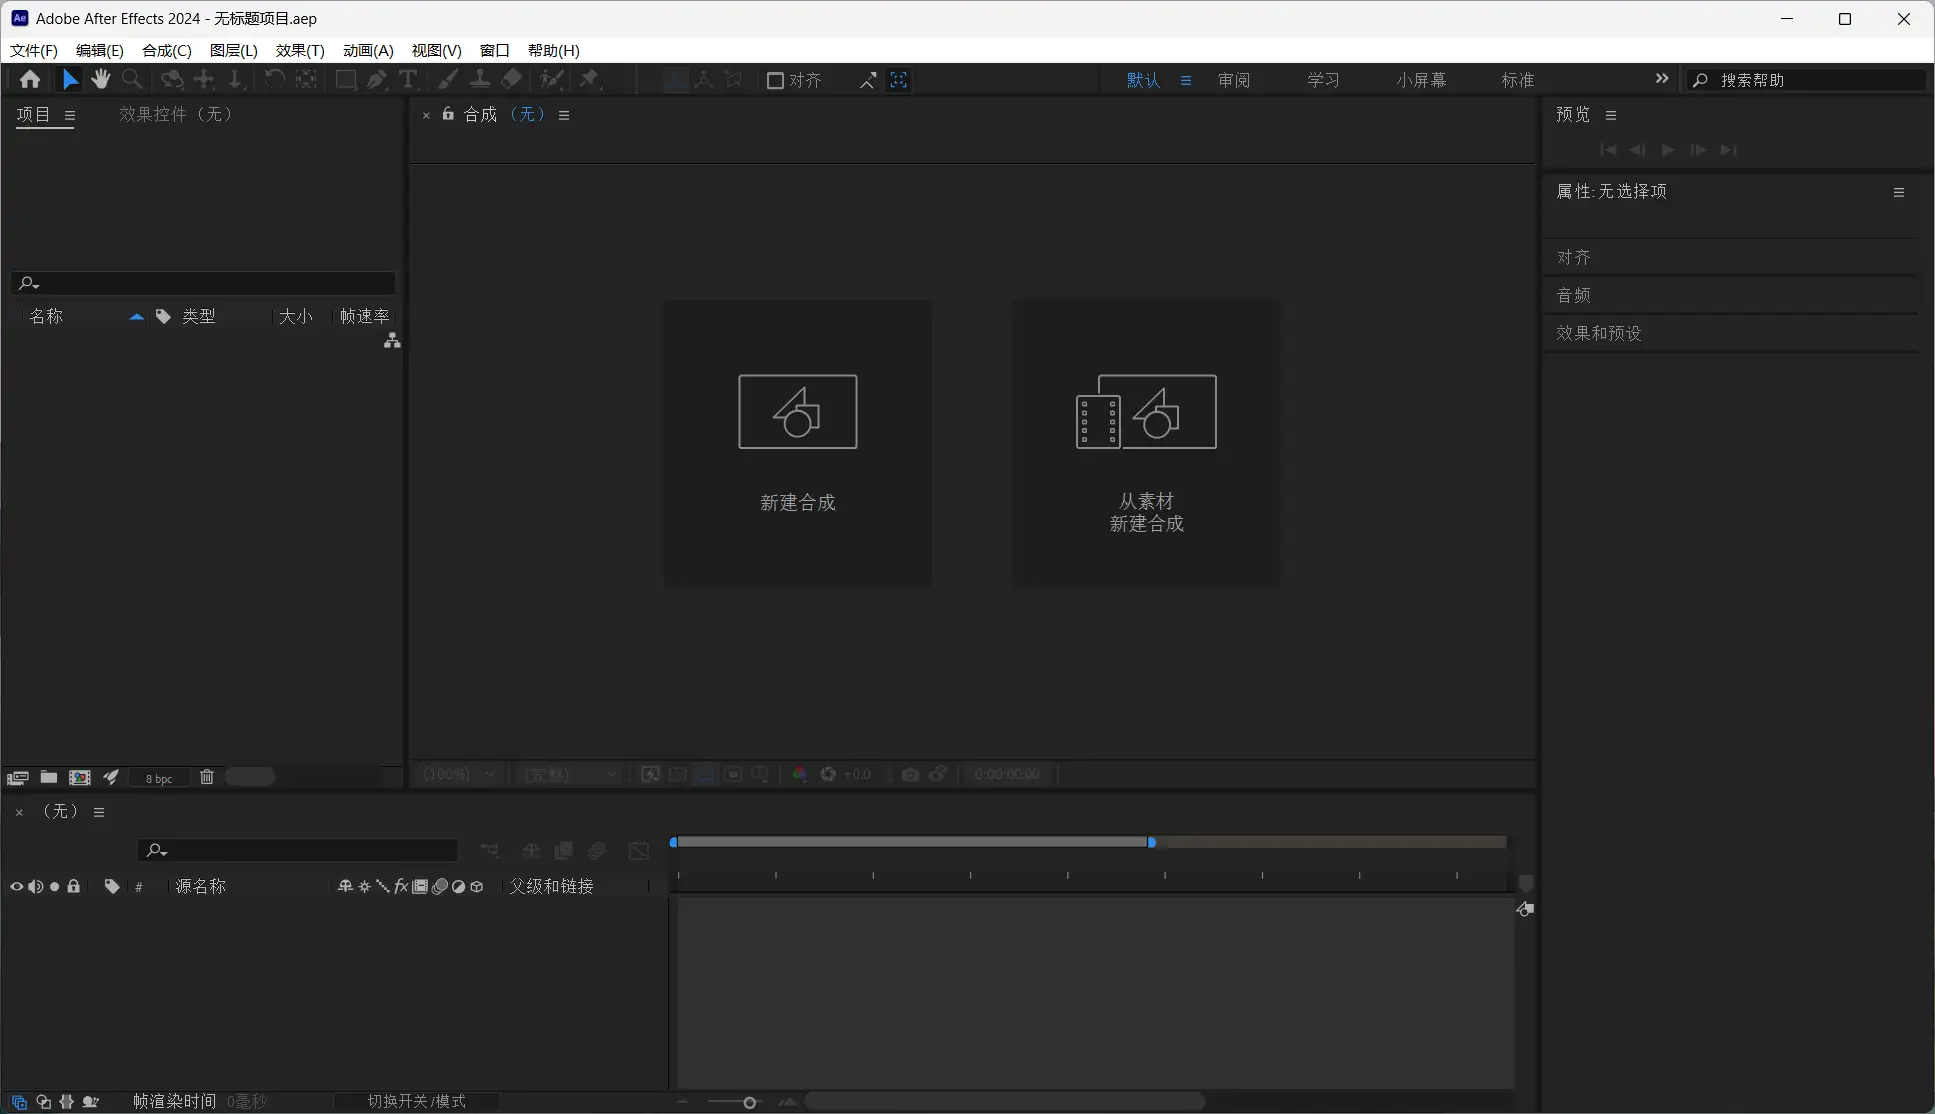Viewport: 1935px width, 1114px height.
Task: Toggle transparency grid in composition viewer
Action: (x=677, y=774)
